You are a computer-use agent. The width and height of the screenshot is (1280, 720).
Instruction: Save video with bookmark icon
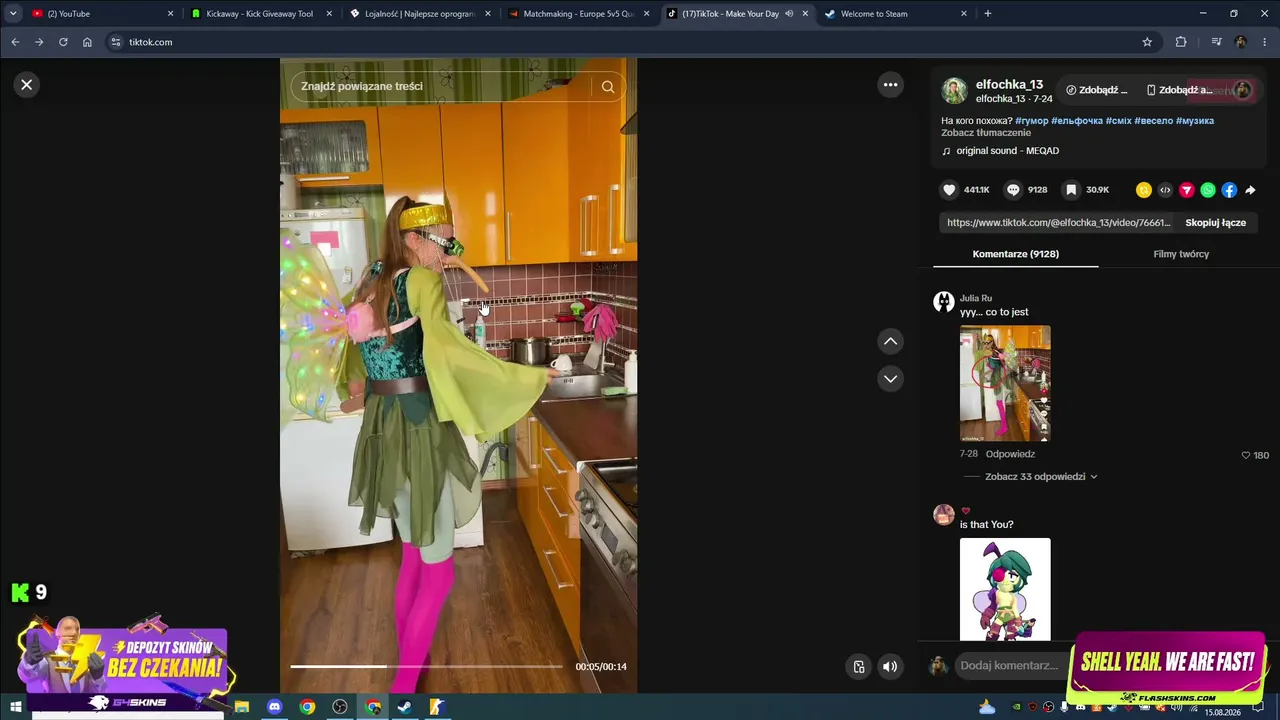pyautogui.click(x=1071, y=190)
